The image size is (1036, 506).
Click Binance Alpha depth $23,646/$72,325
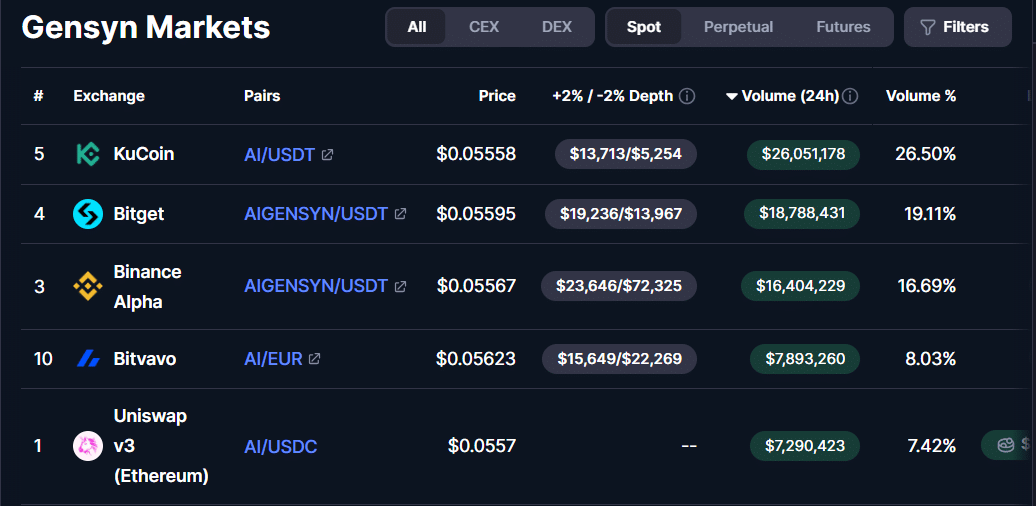(x=619, y=287)
